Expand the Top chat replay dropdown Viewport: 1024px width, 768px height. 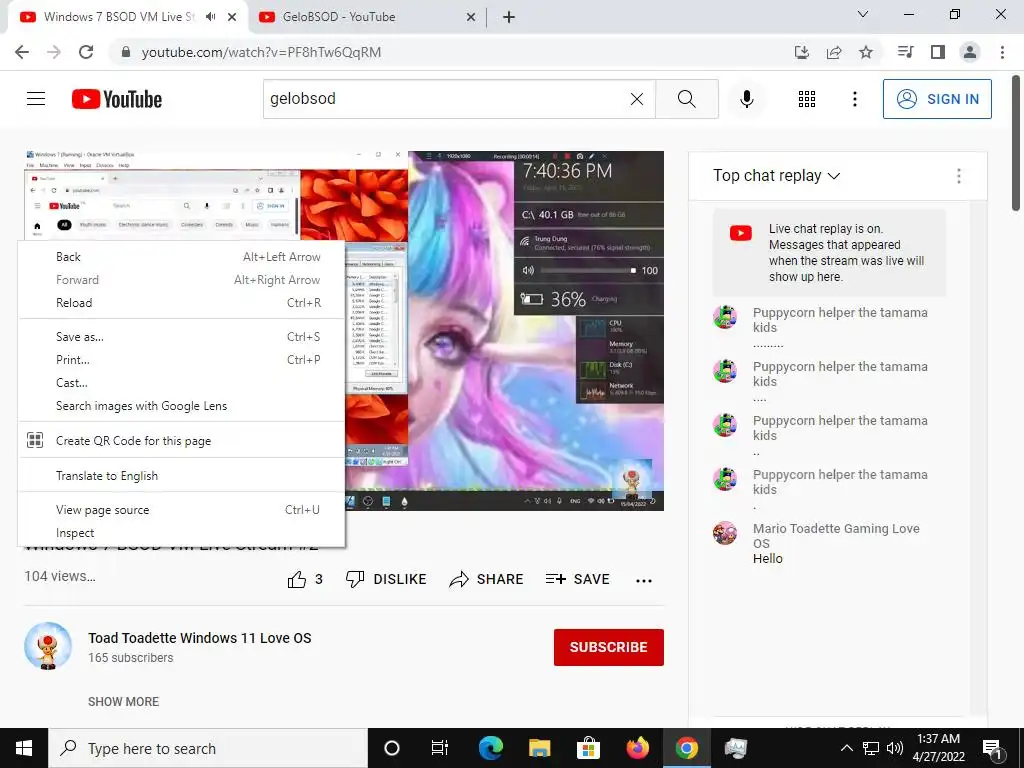coord(776,176)
